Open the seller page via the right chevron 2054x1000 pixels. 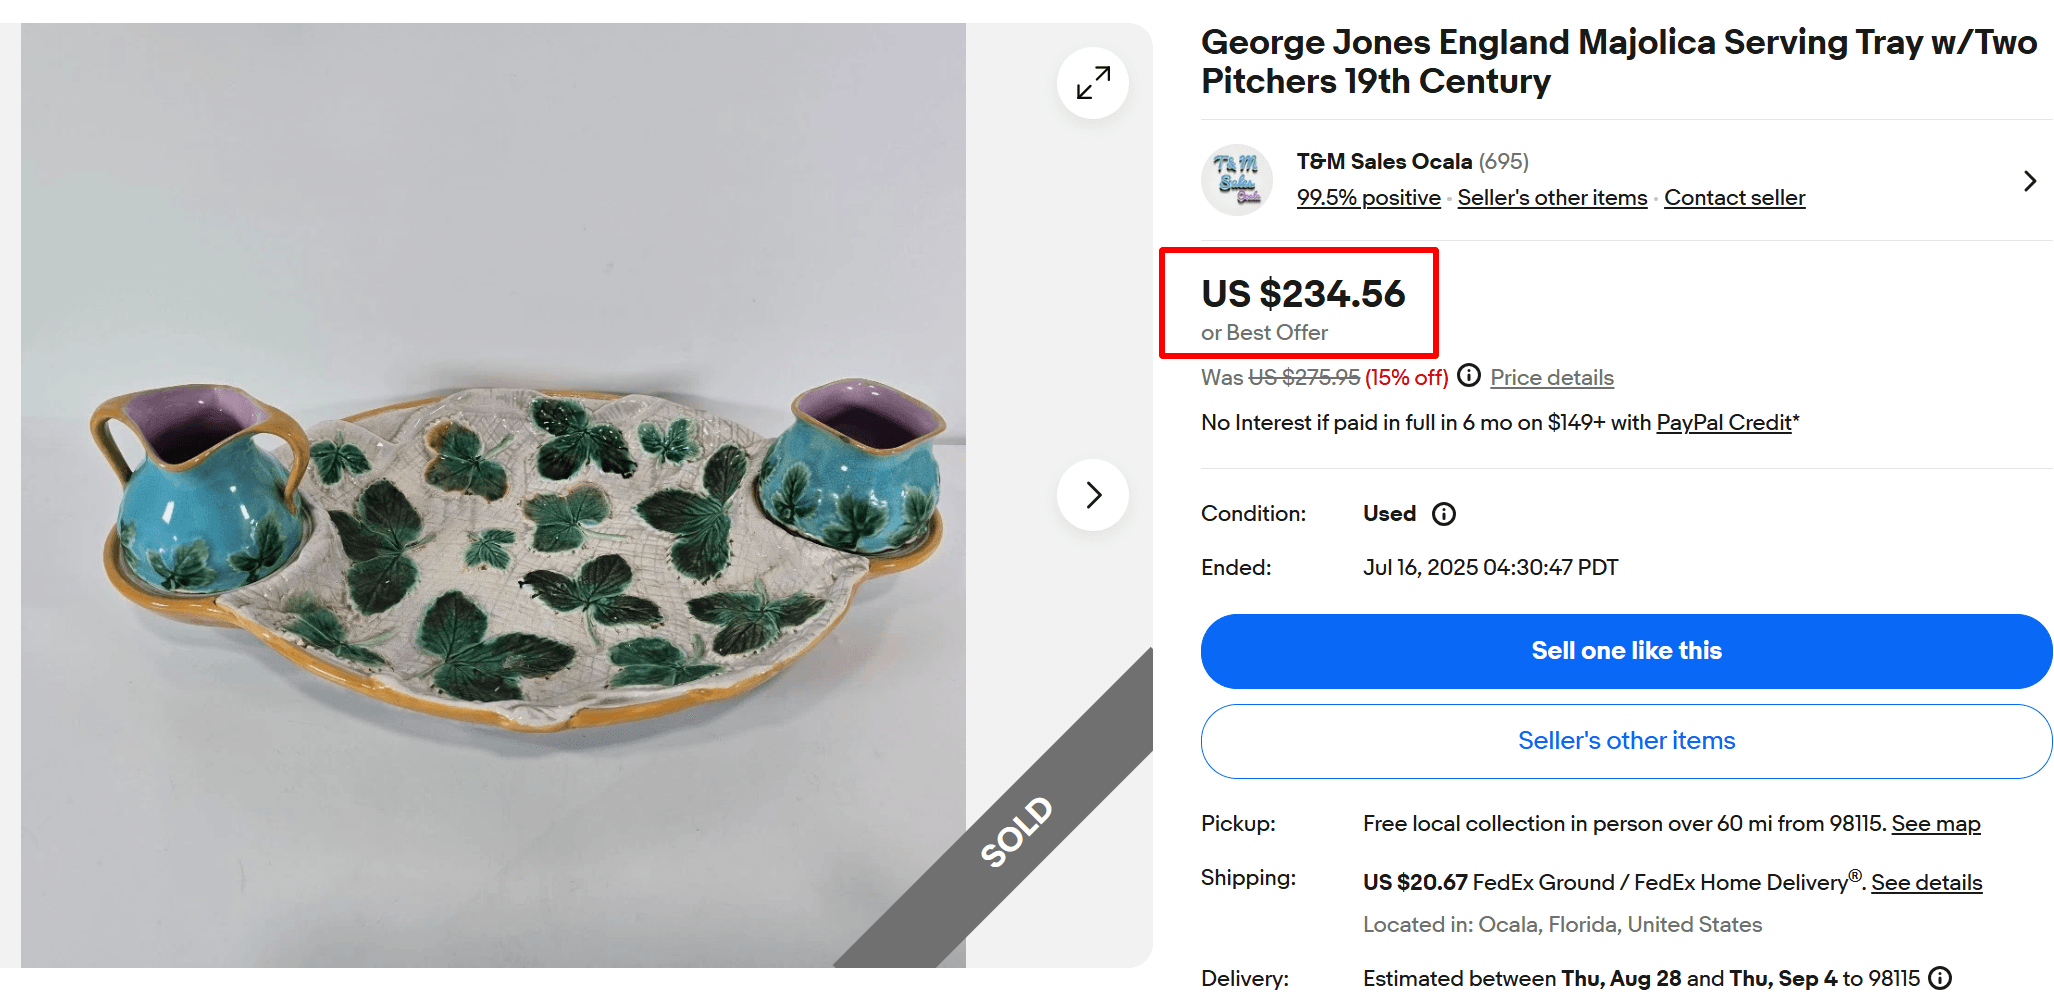tap(2029, 181)
